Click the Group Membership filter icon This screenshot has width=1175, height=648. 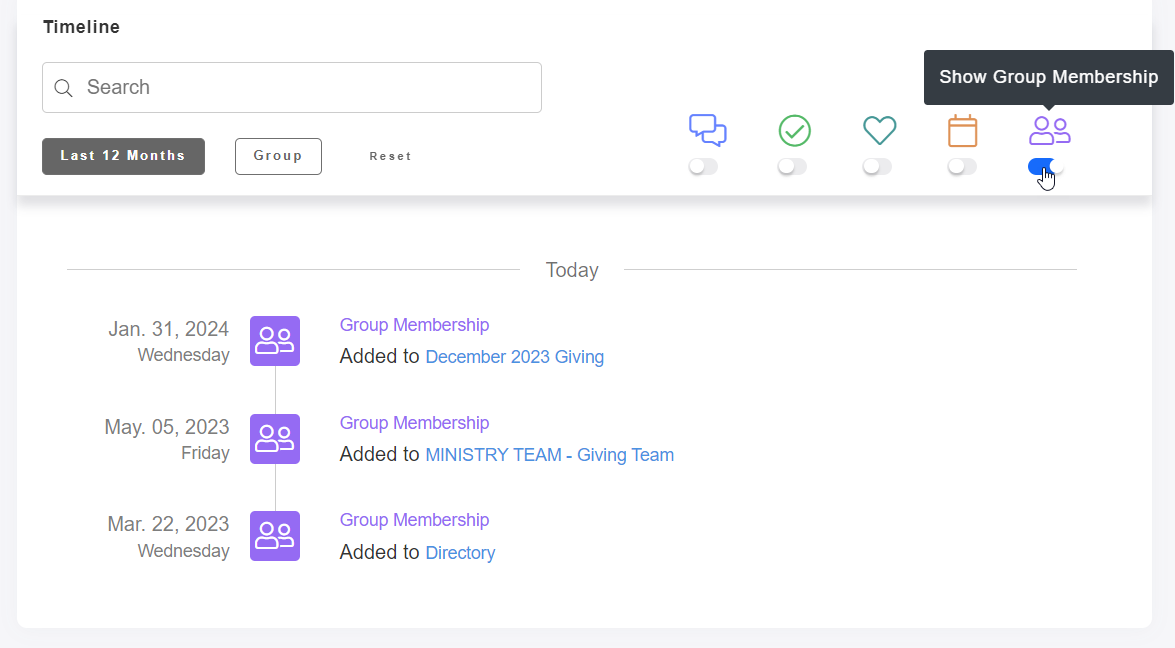click(x=1048, y=130)
